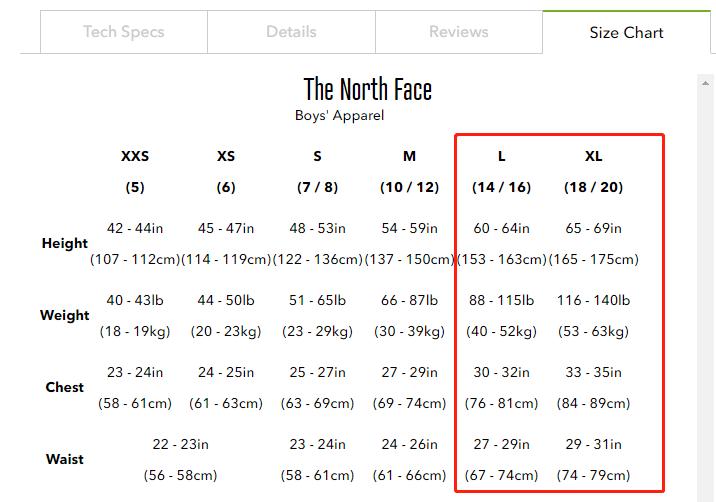Click the '(53 - 63kg)' weight value

click(594, 331)
